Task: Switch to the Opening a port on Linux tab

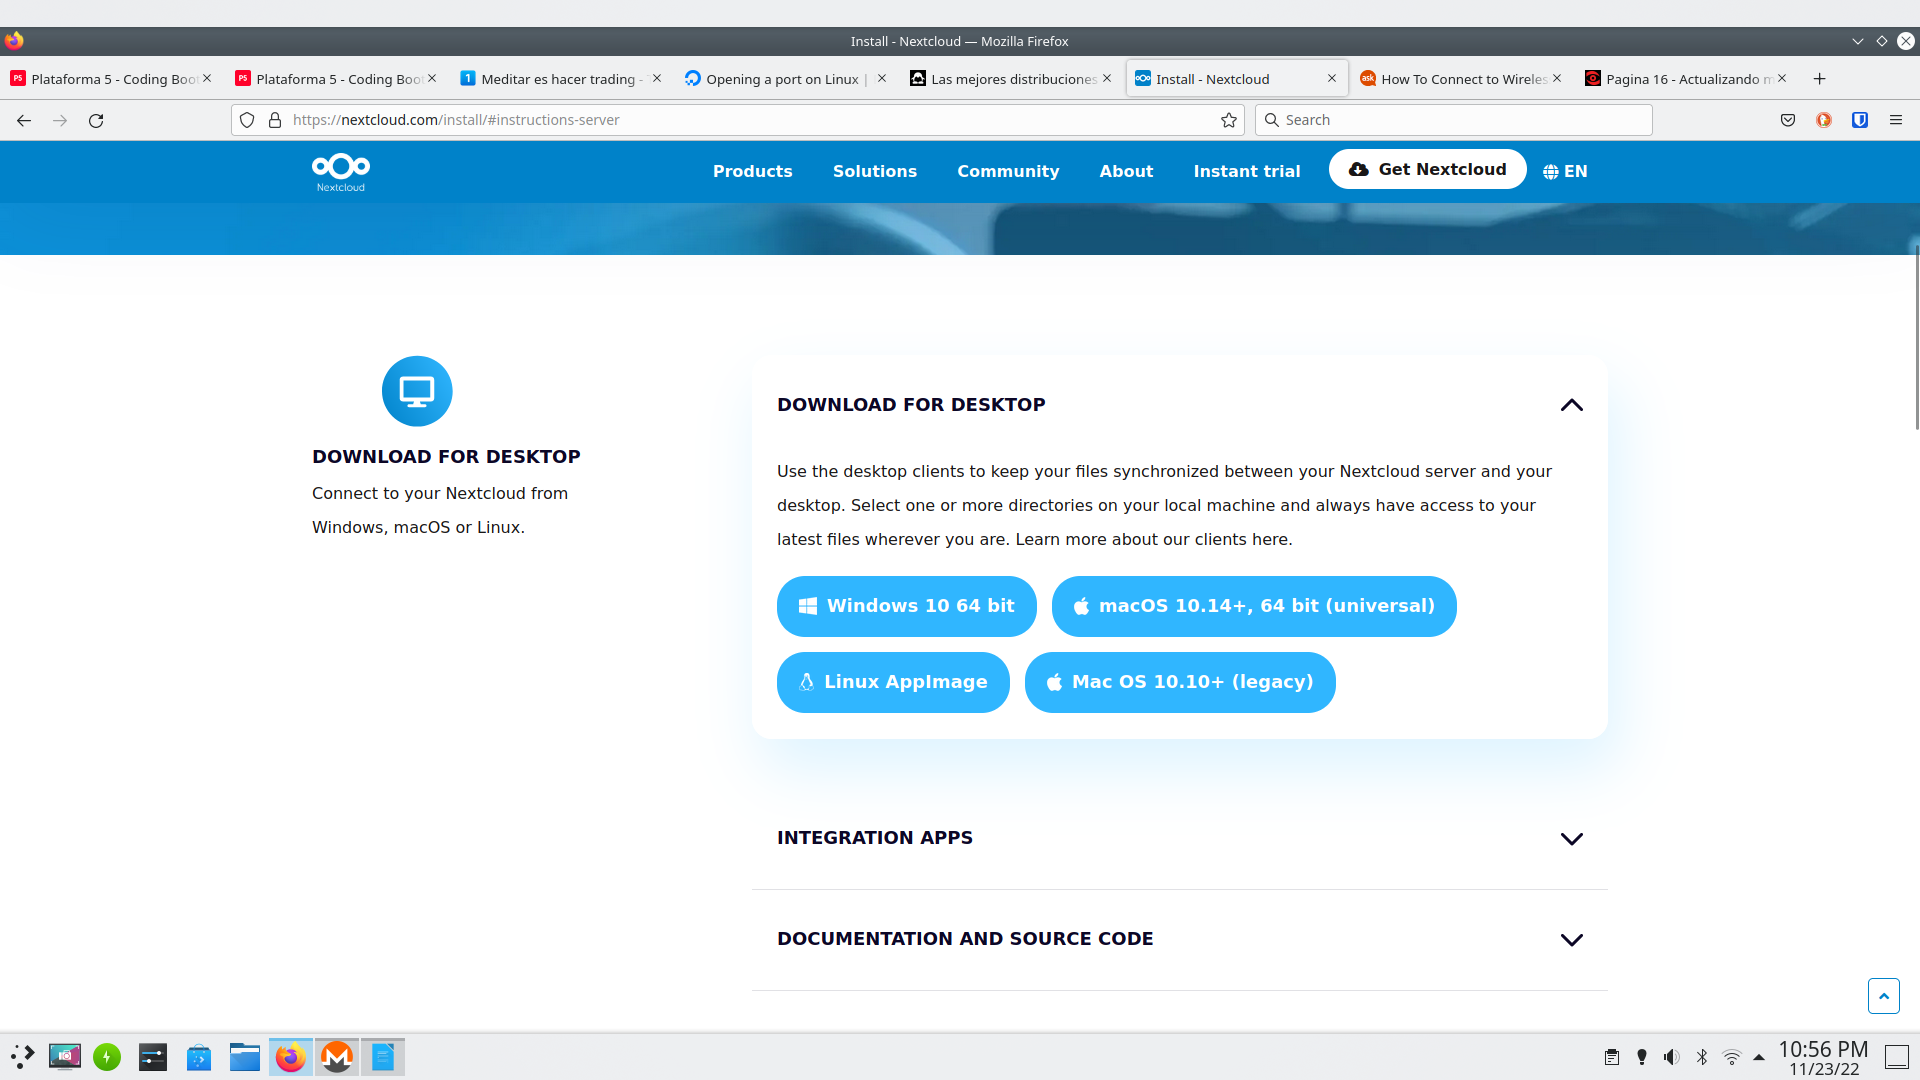Action: [x=781, y=79]
